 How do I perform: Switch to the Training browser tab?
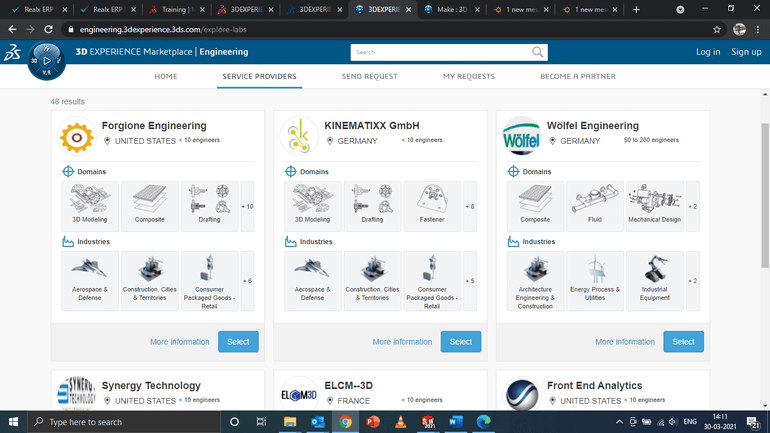pyautogui.click(x=176, y=9)
